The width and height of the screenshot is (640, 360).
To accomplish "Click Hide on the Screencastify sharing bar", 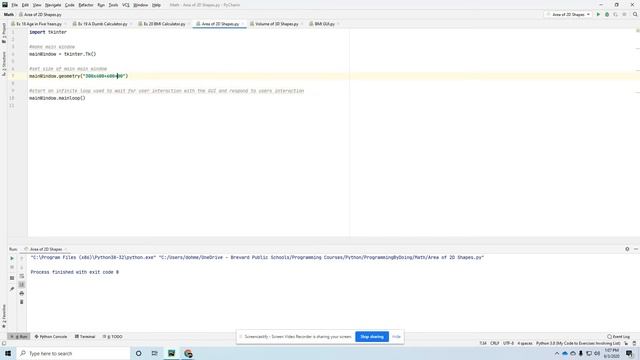I will [396, 337].
